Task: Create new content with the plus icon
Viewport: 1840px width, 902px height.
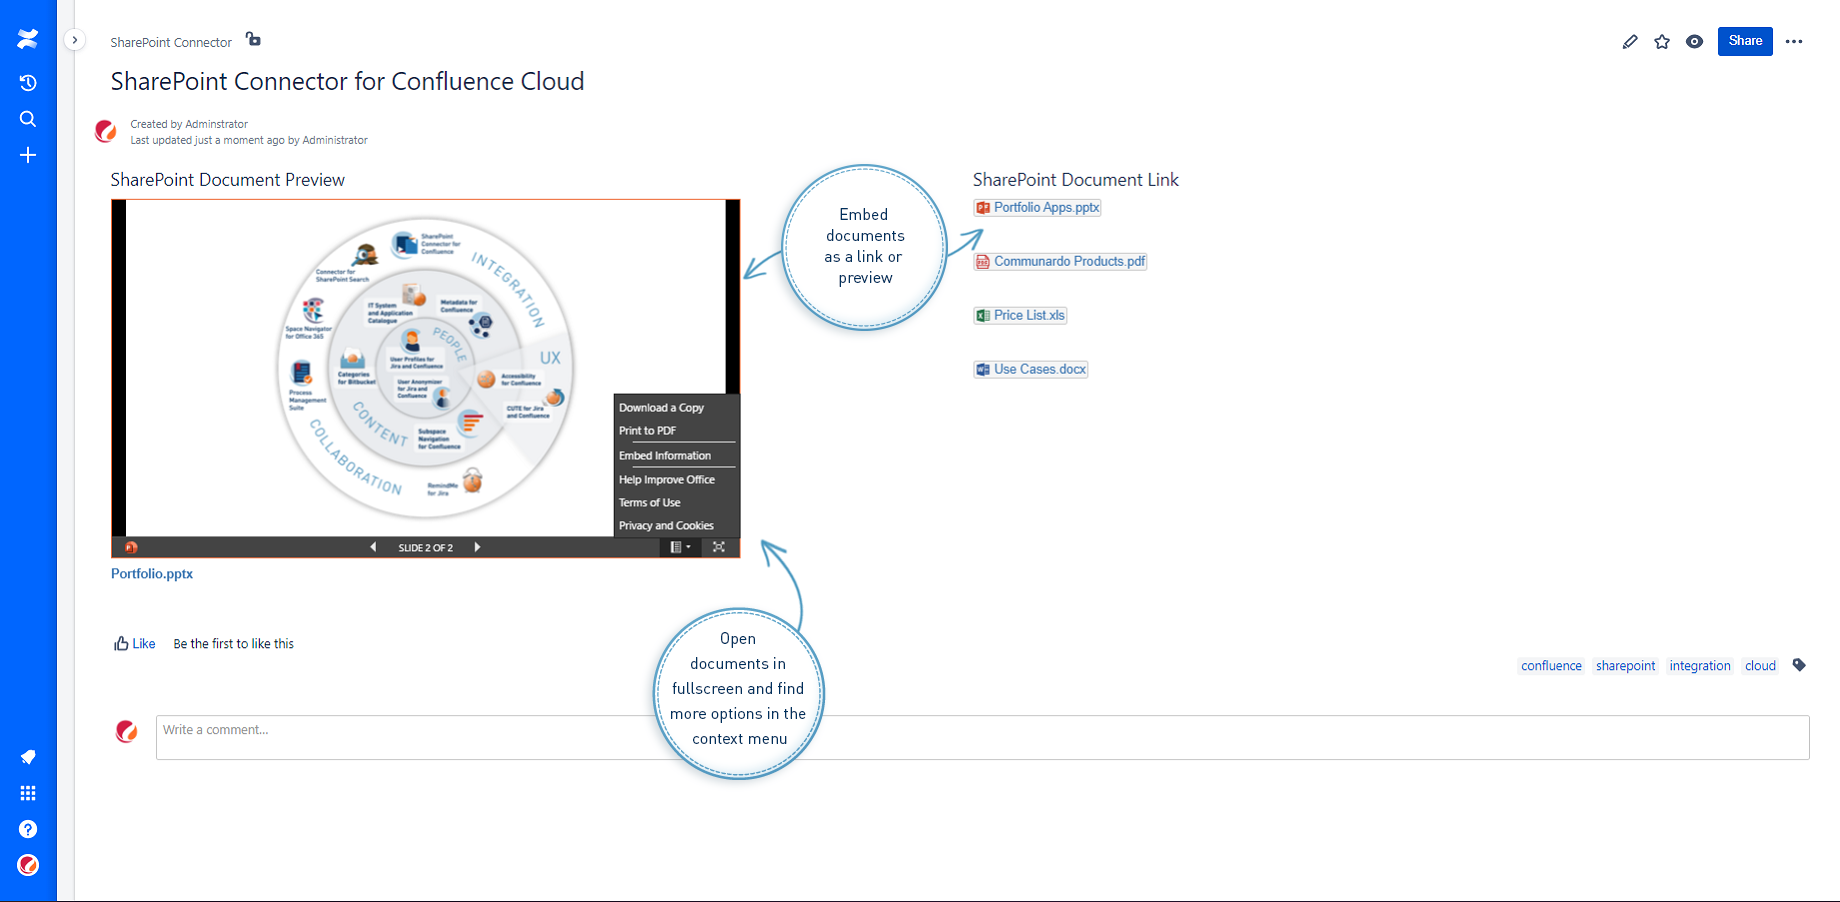Action: [27, 155]
